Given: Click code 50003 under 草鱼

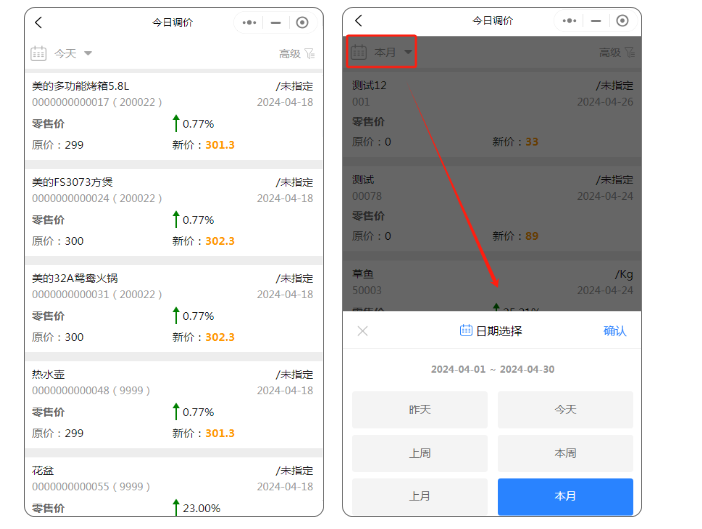Looking at the screenshot, I should pos(367,290).
